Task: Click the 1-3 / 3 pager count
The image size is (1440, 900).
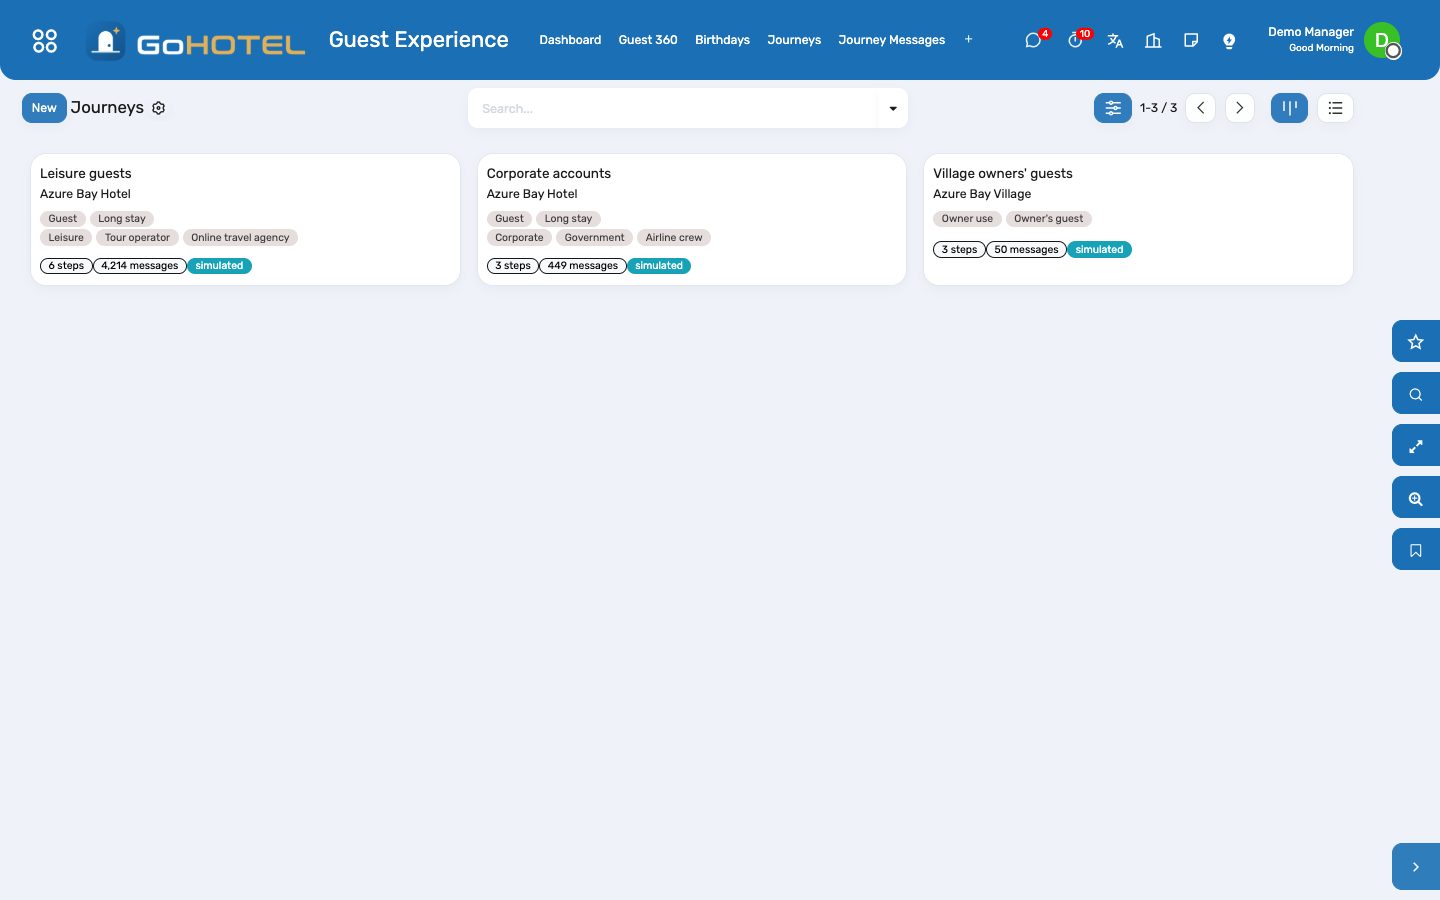Action: pyautogui.click(x=1159, y=108)
